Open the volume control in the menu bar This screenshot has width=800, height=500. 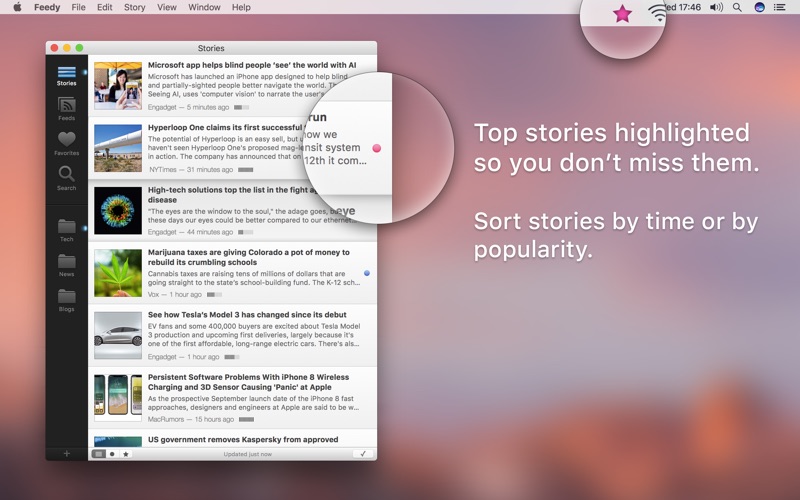pos(716,7)
